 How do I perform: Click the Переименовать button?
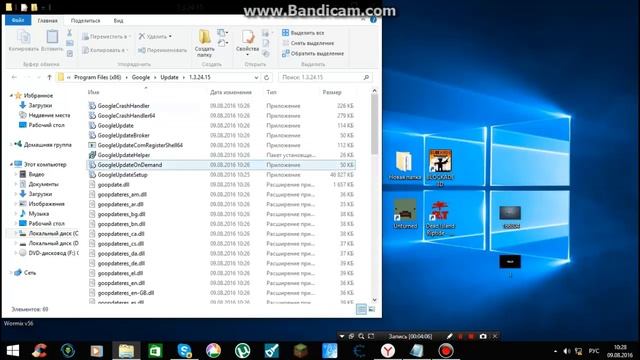tap(162, 50)
